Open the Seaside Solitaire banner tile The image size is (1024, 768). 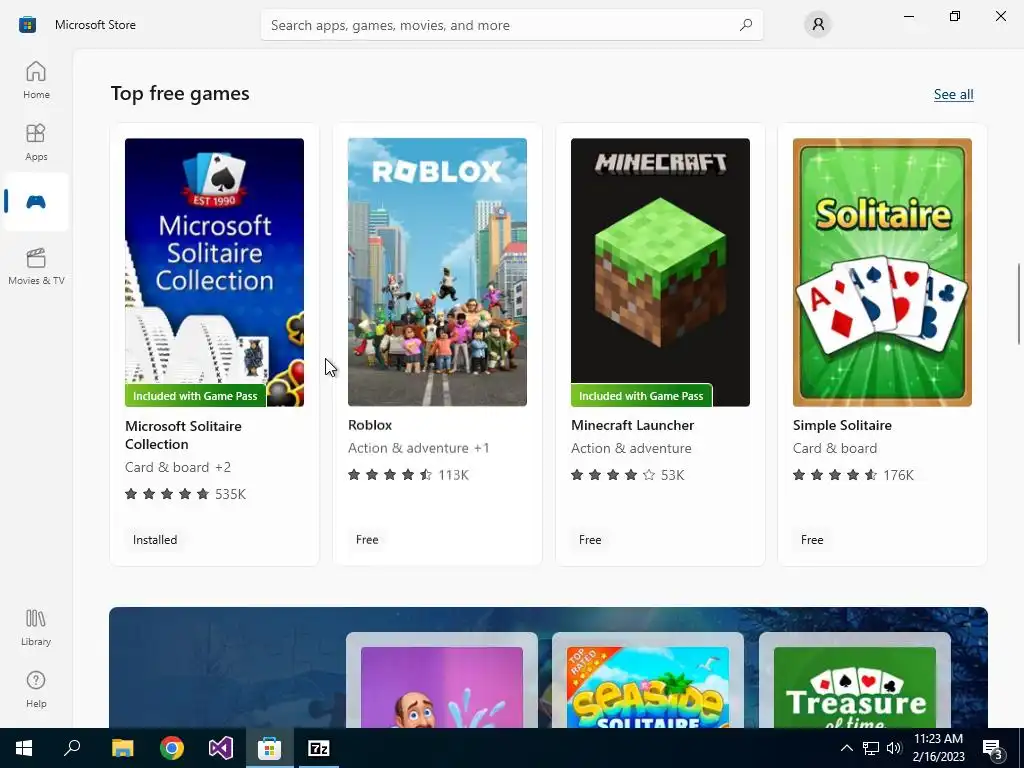point(648,680)
